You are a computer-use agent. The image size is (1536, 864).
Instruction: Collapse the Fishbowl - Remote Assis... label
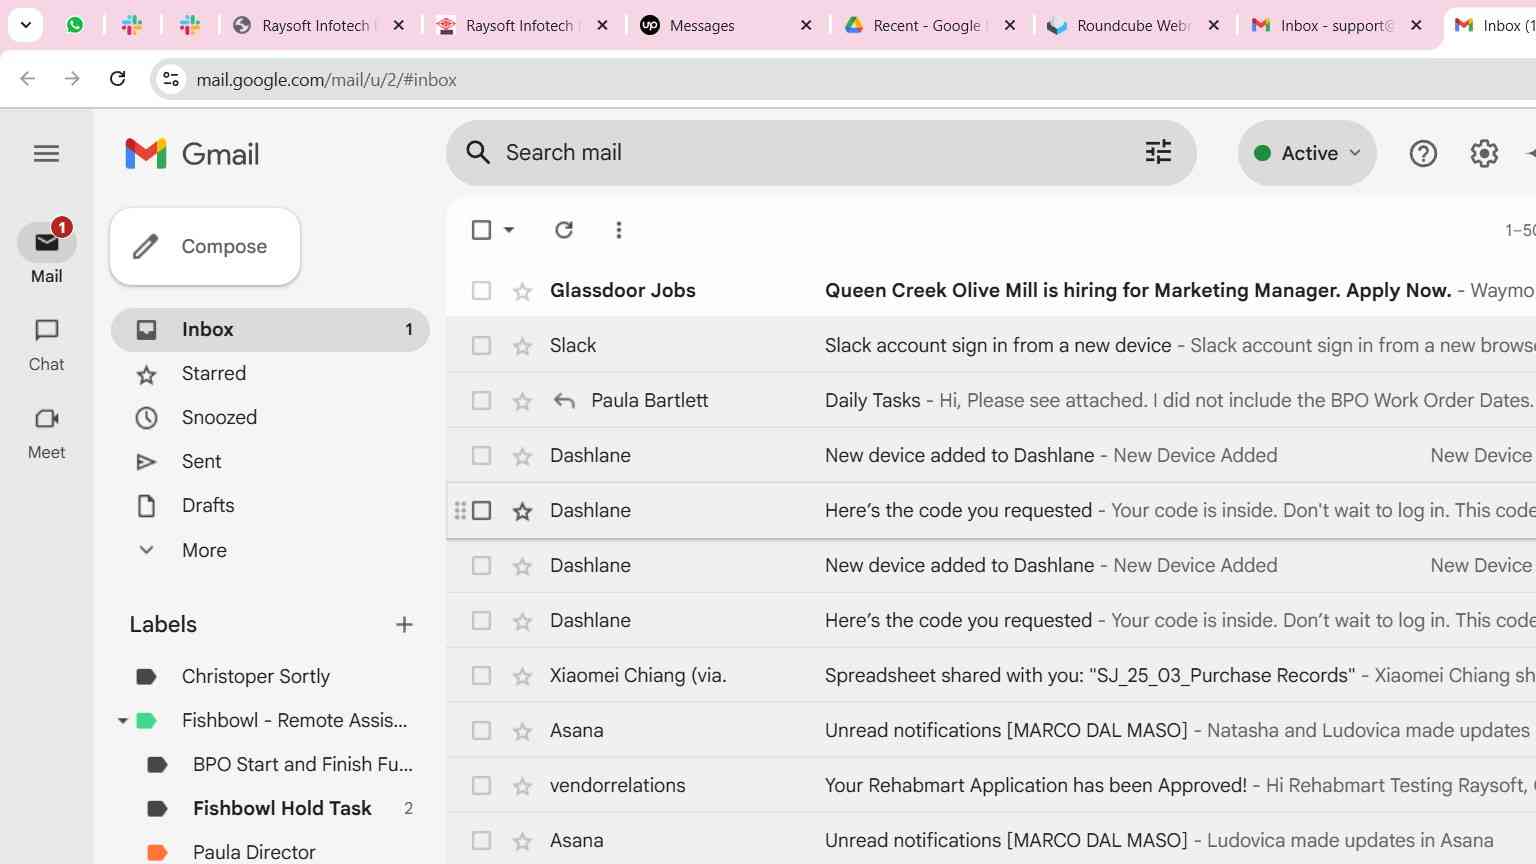click(123, 720)
